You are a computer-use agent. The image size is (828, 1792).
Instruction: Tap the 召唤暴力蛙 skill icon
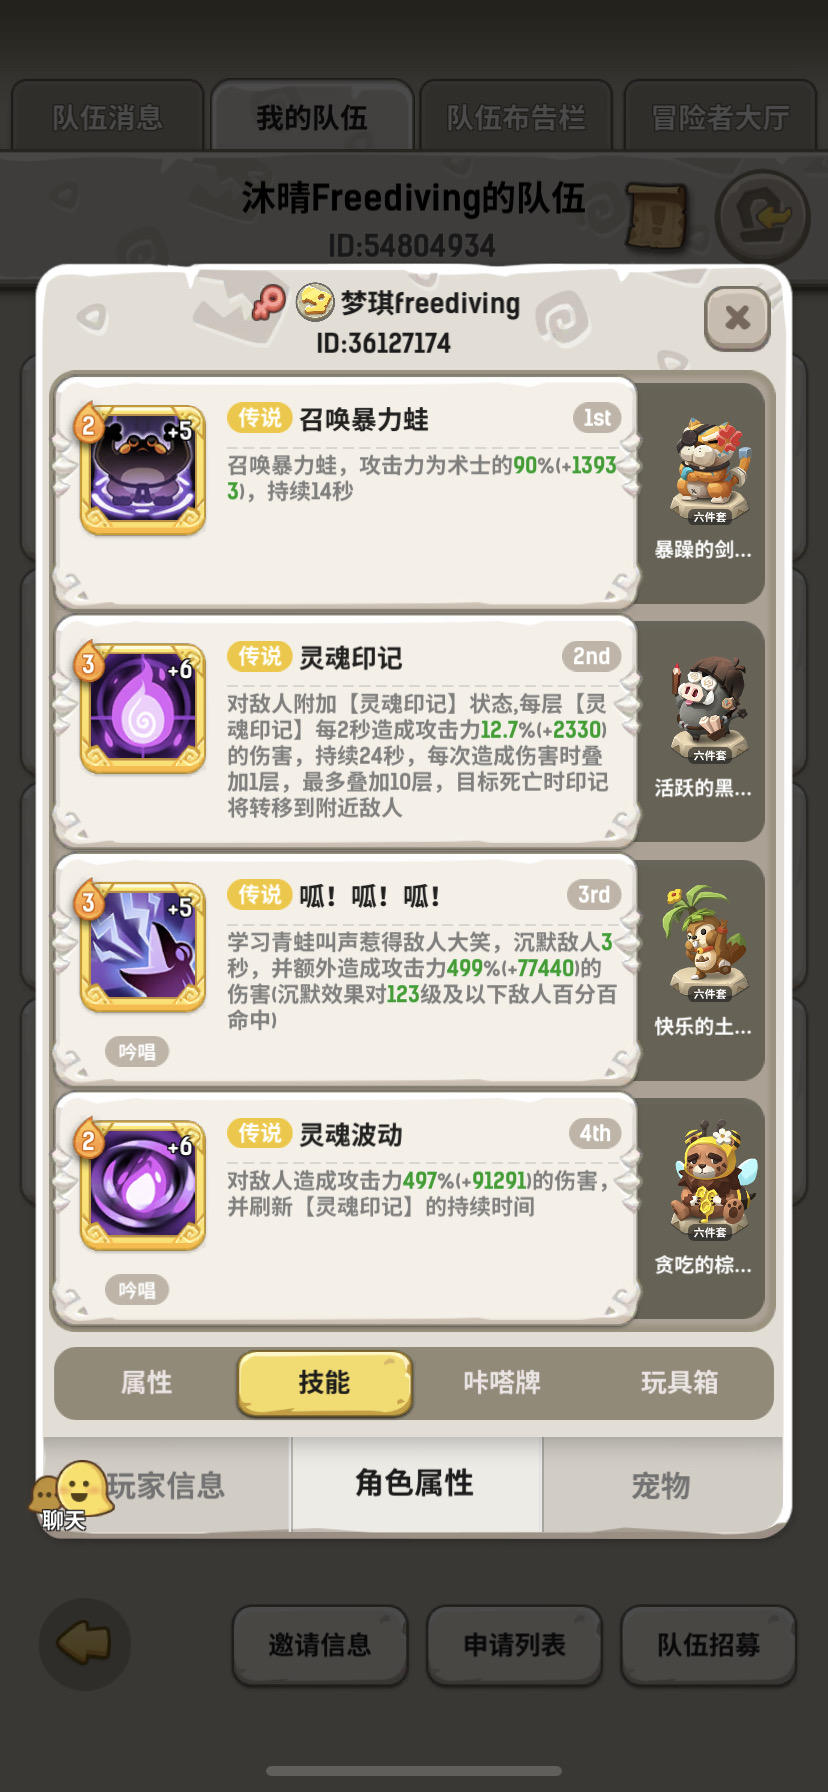[143, 468]
